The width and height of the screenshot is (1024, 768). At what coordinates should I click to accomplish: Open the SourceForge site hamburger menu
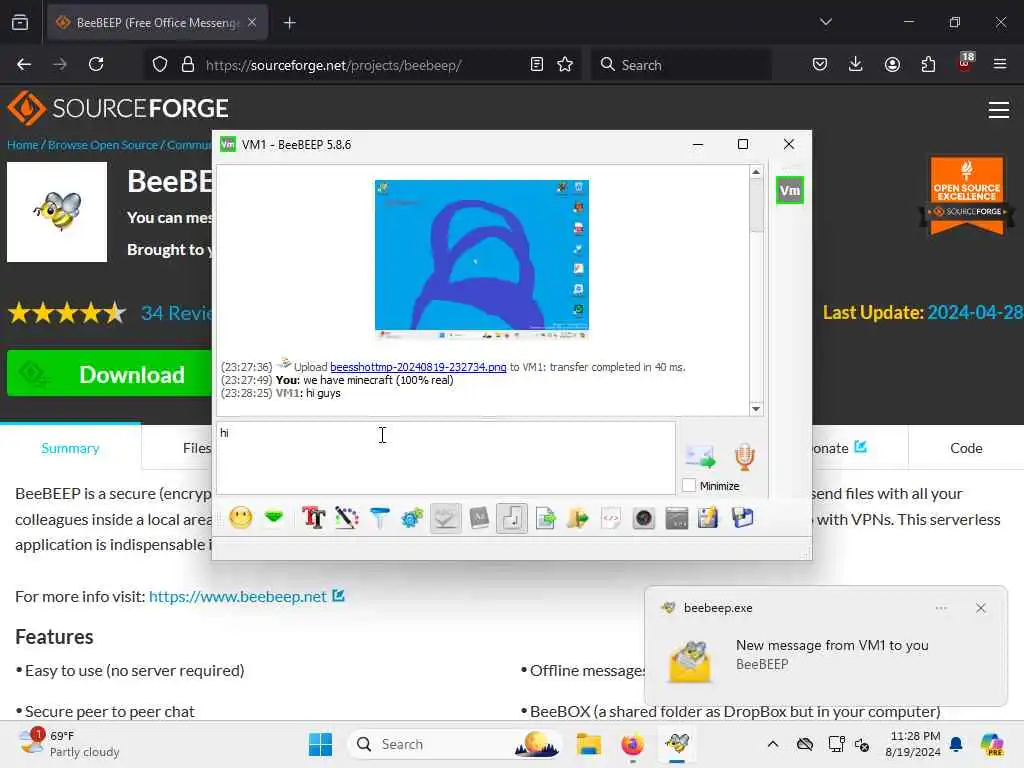[999, 110]
